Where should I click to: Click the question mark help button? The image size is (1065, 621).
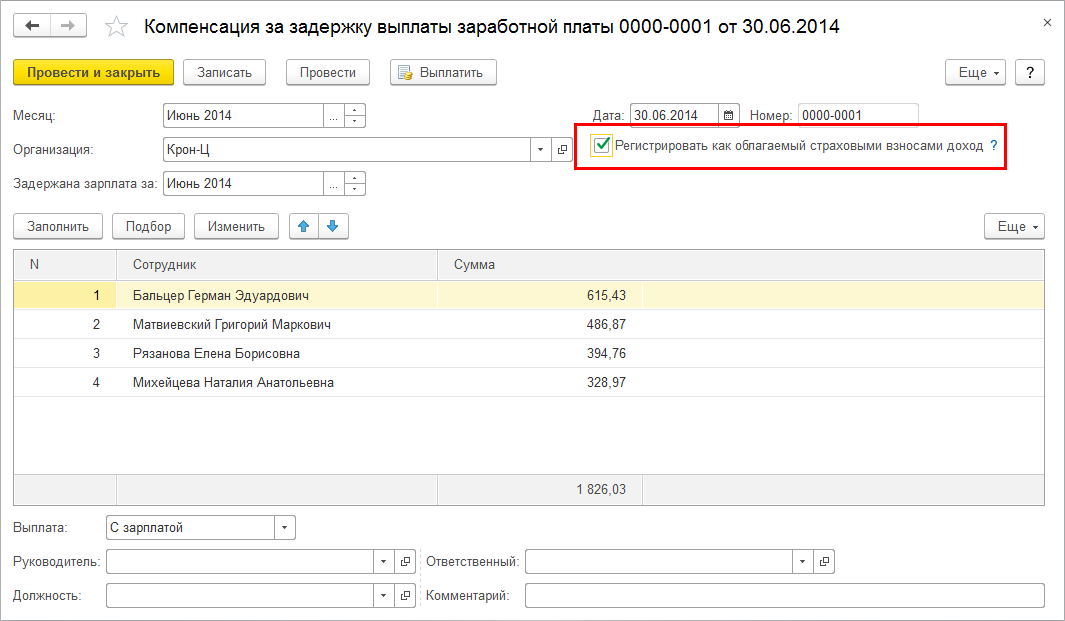coord(1029,72)
